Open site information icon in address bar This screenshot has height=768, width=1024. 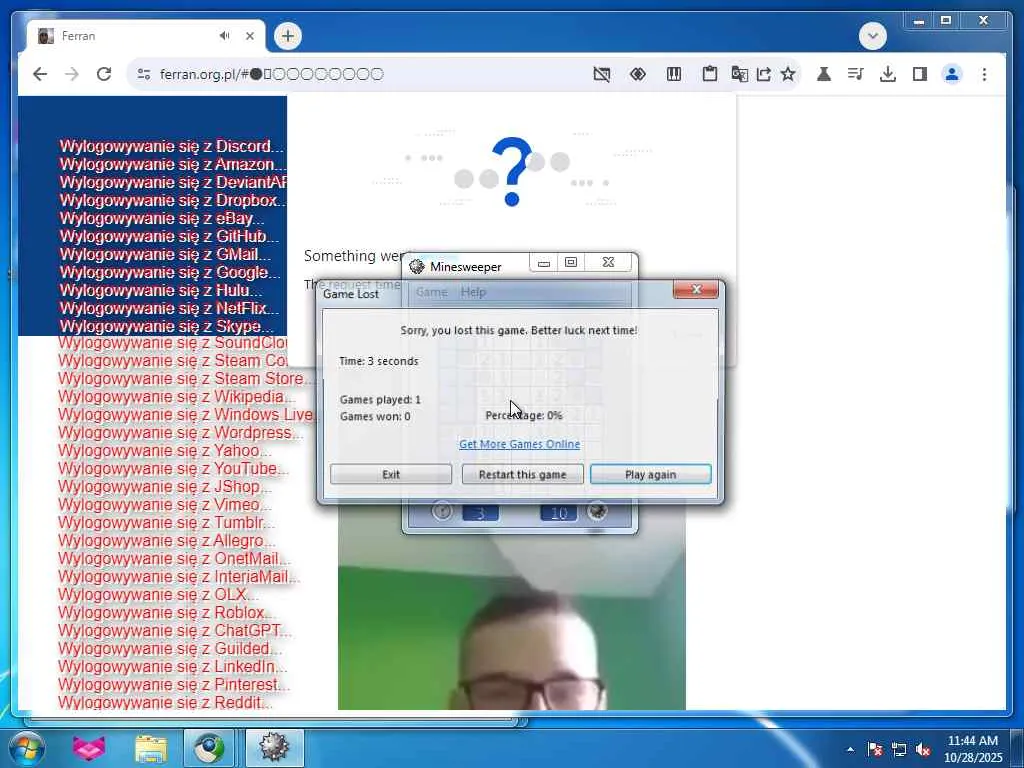point(144,74)
